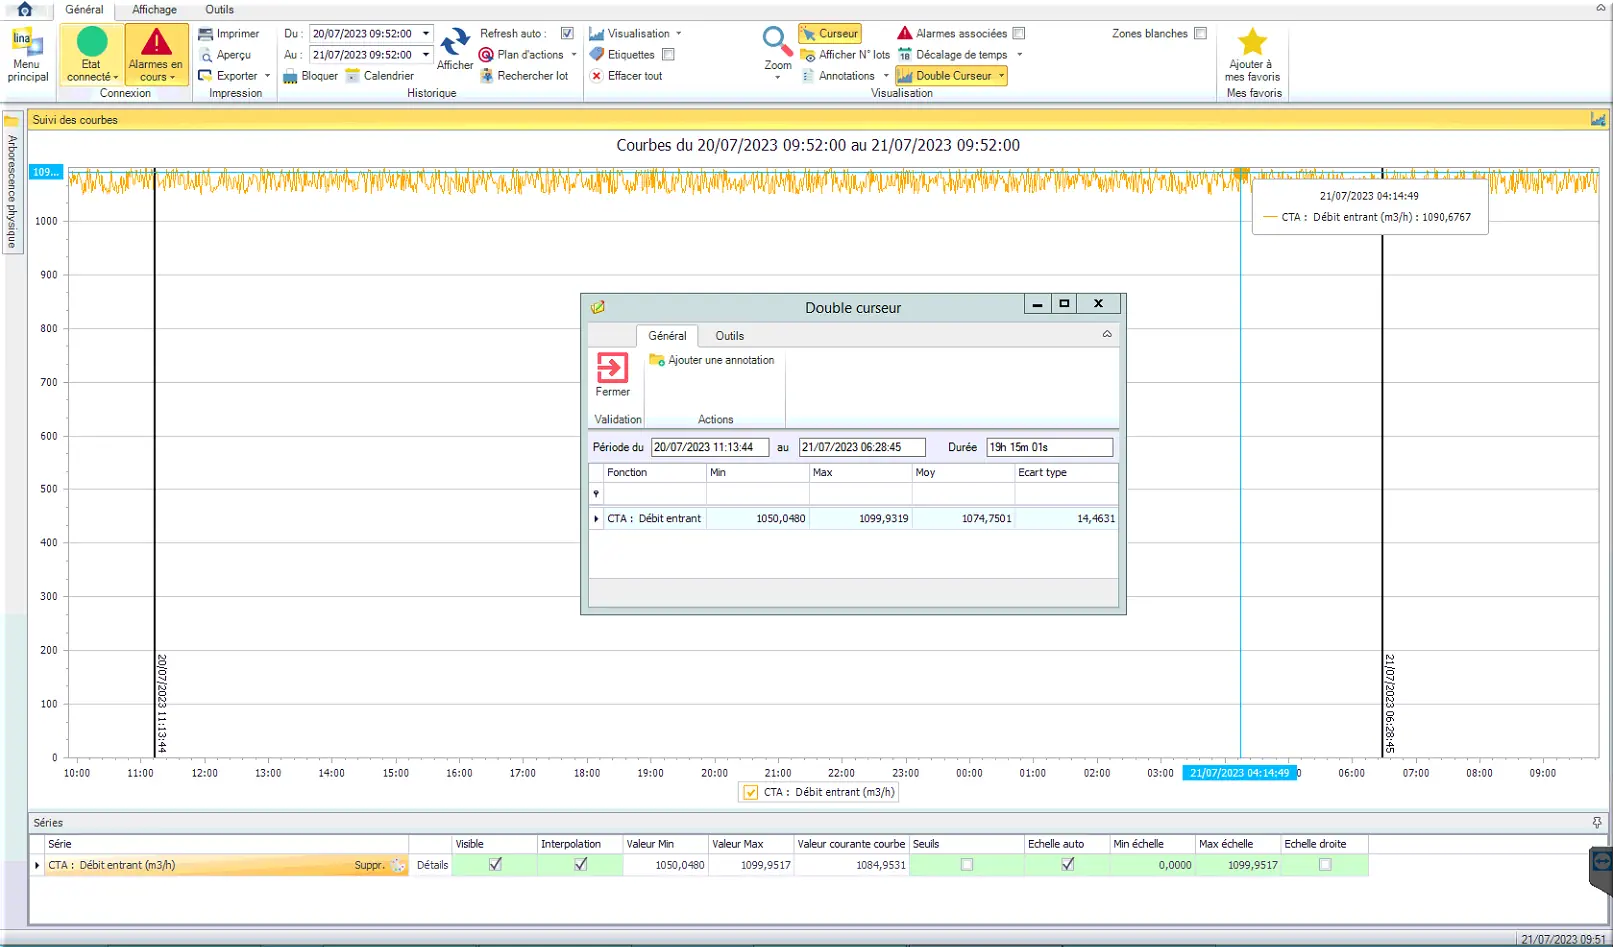1613x947 pixels.
Task: Click the Période du start field
Action: tap(710, 448)
